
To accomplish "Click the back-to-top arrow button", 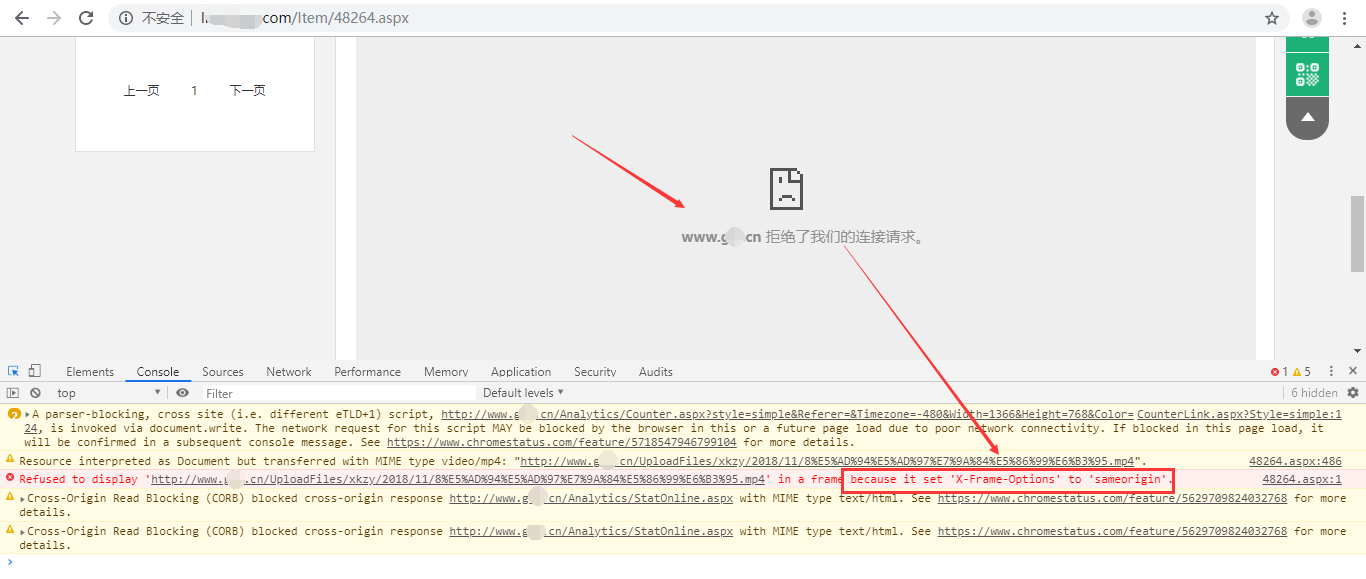I will coord(1307,118).
